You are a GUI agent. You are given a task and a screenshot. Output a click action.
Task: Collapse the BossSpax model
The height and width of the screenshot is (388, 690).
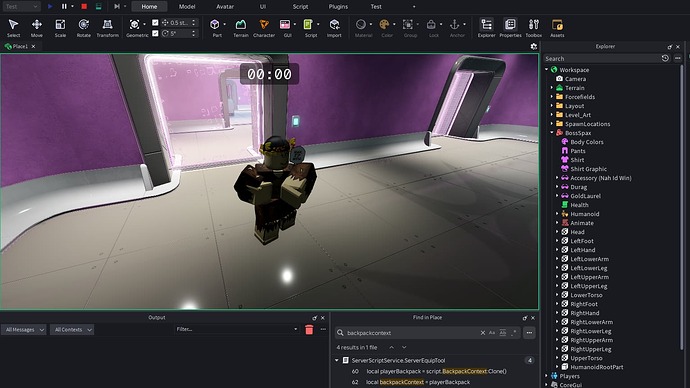(552, 132)
